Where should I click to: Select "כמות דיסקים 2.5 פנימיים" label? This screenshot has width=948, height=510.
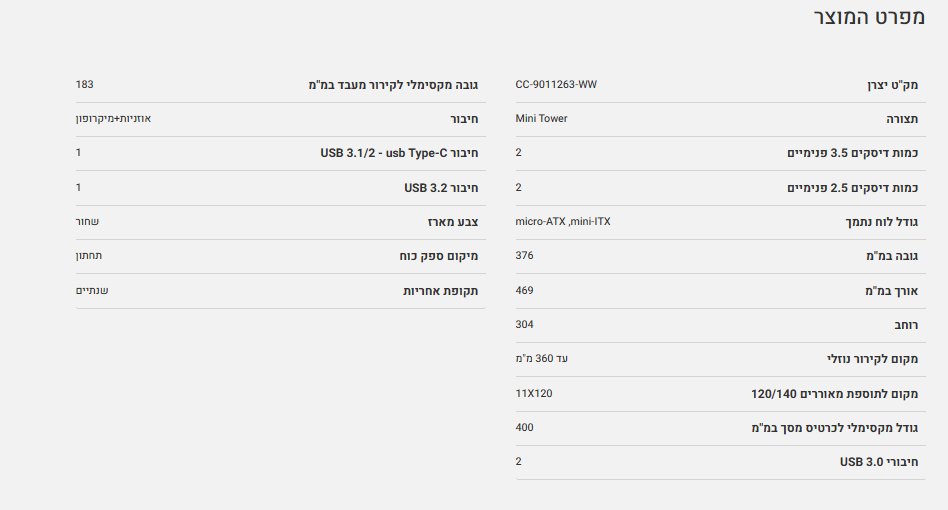coord(852,188)
